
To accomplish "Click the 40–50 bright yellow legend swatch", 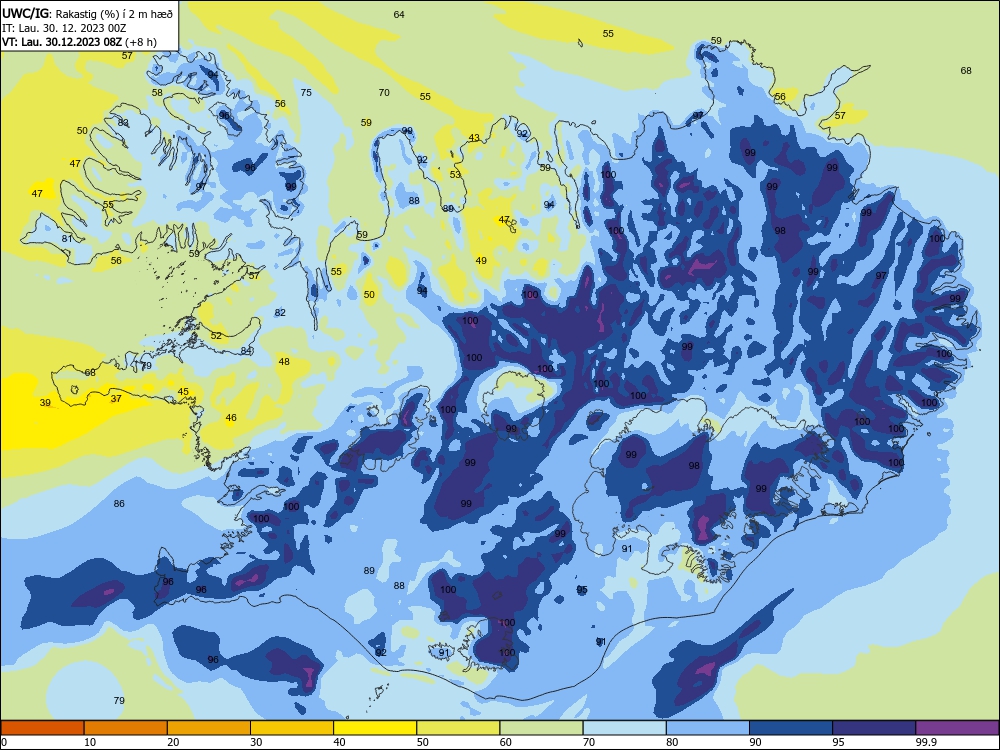I will (375, 728).
